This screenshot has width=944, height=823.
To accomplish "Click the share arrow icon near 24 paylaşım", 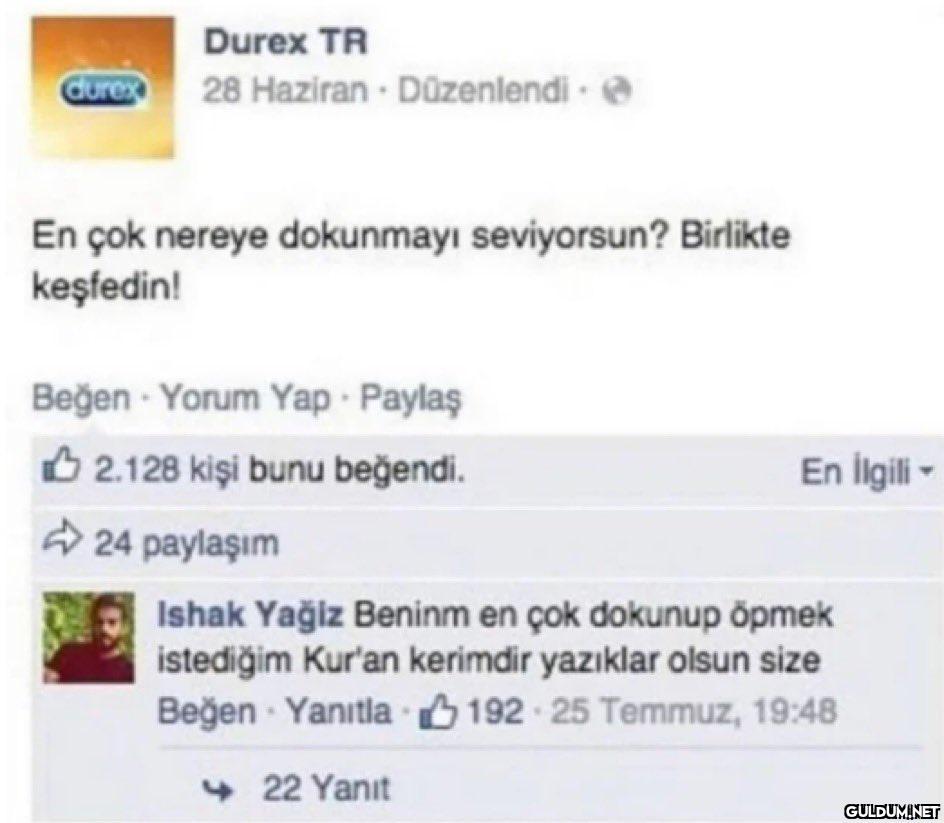I will (61, 541).
